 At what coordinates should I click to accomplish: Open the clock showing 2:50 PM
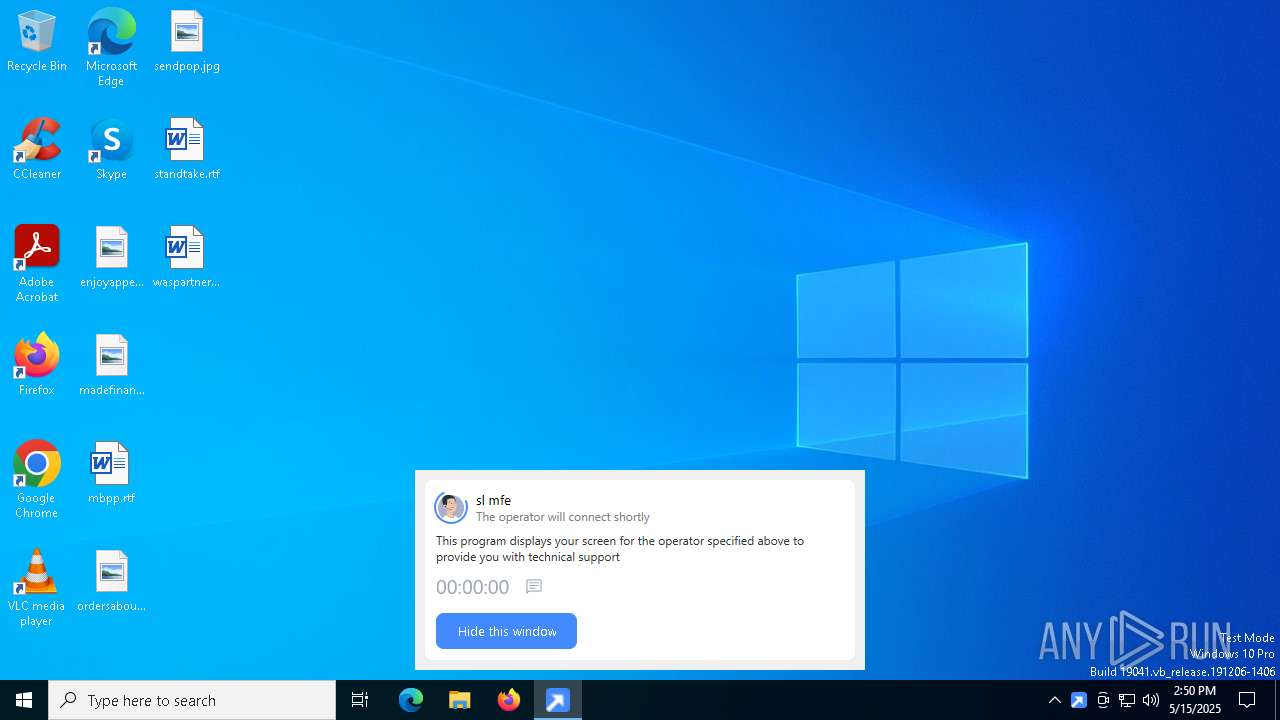coord(1195,700)
